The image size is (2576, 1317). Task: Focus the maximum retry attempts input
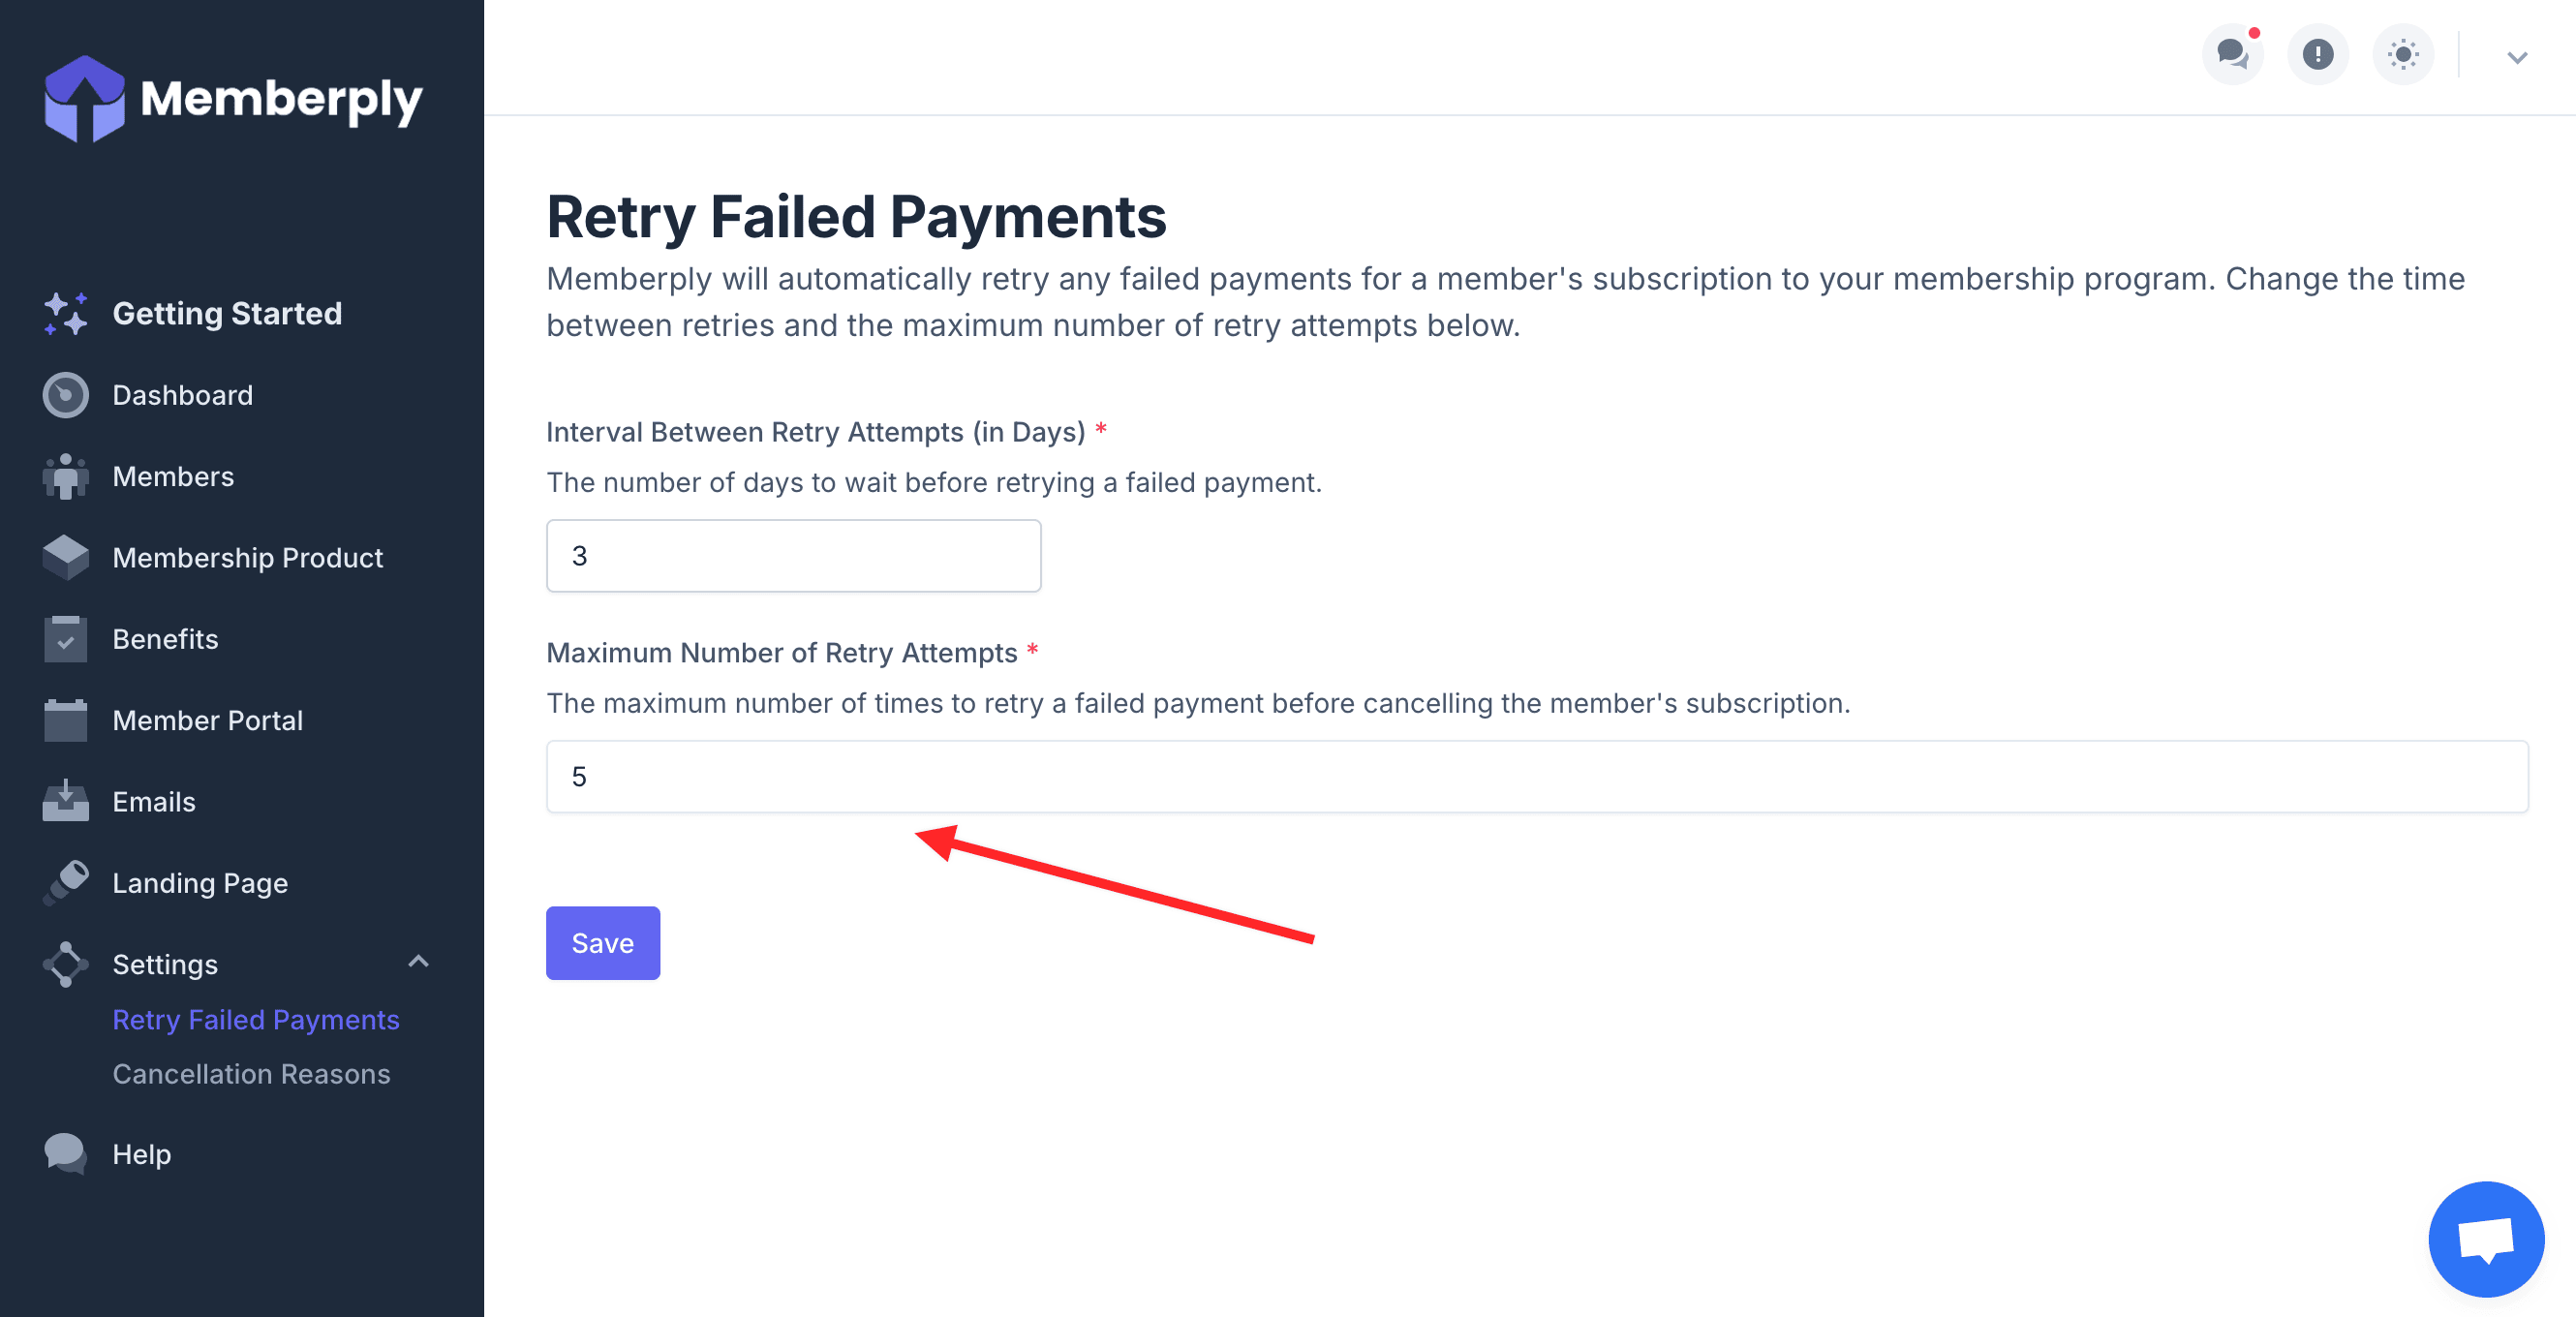tap(1536, 777)
